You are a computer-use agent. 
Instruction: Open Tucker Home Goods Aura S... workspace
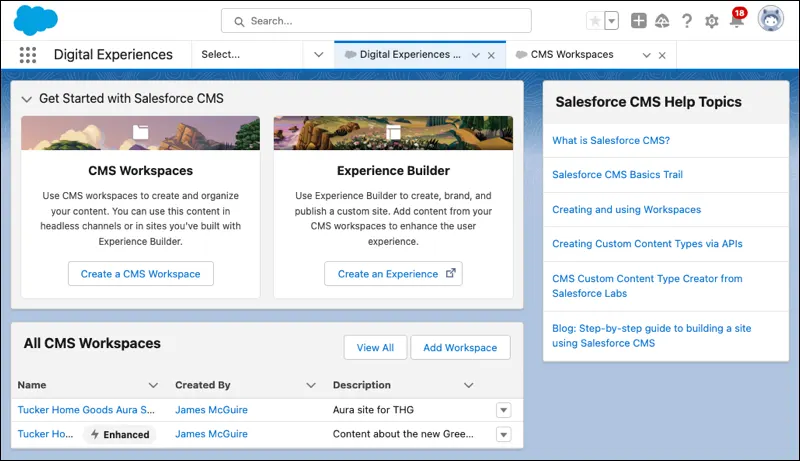pyautogui.click(x=86, y=409)
